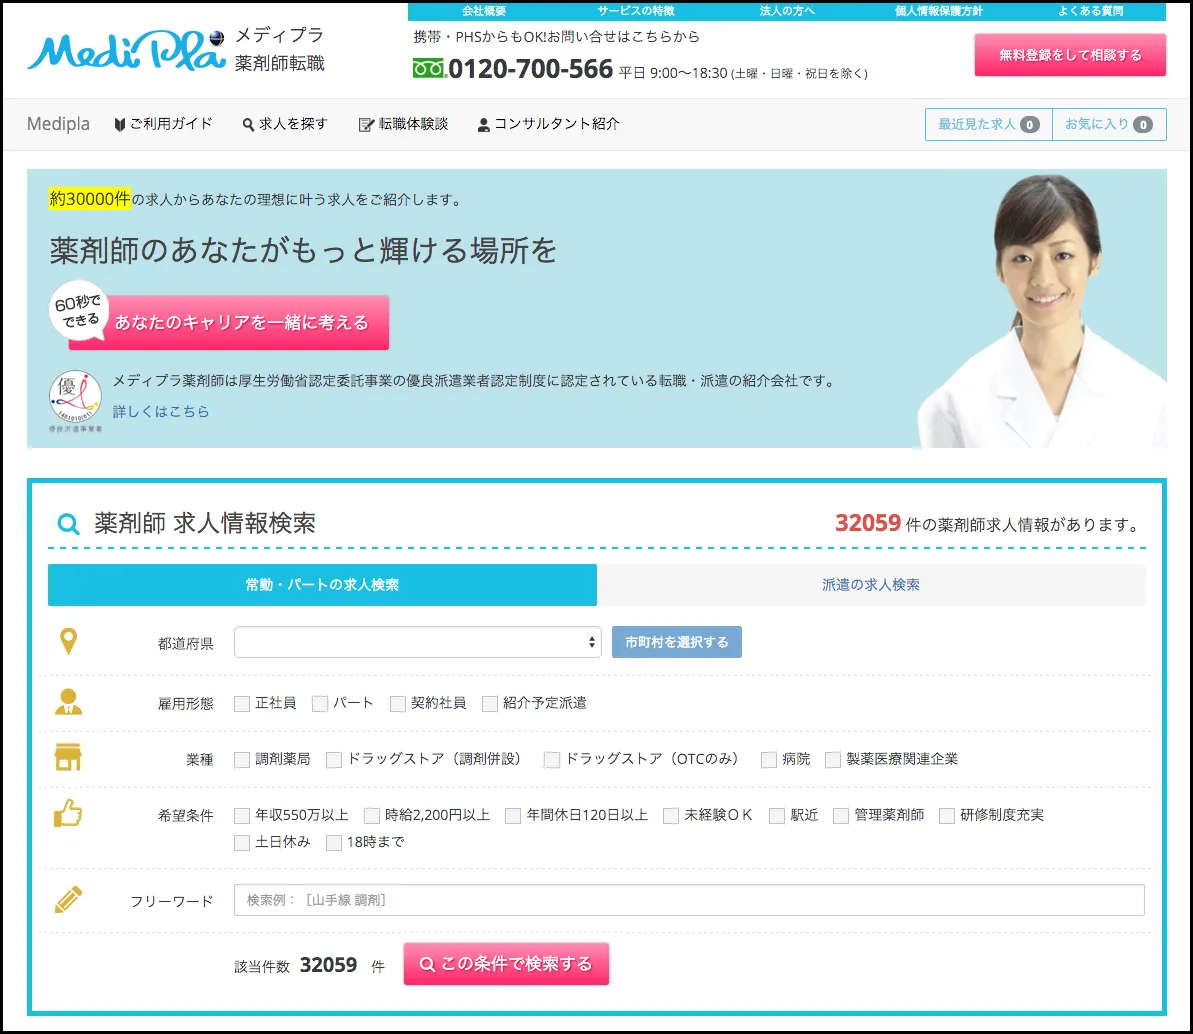1193x1034 pixels.
Task: Click the 無料登録をして相談する button
Action: pos(1070,55)
